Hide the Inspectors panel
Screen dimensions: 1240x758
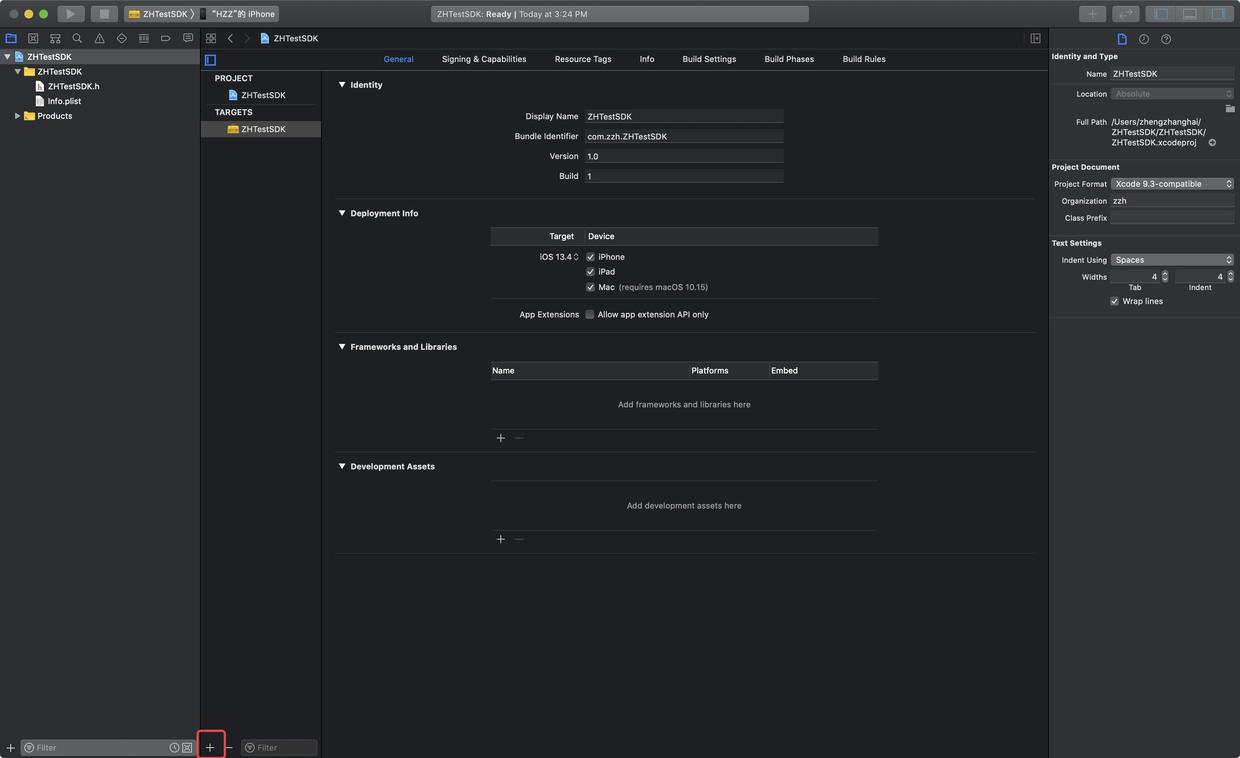[1218, 14]
